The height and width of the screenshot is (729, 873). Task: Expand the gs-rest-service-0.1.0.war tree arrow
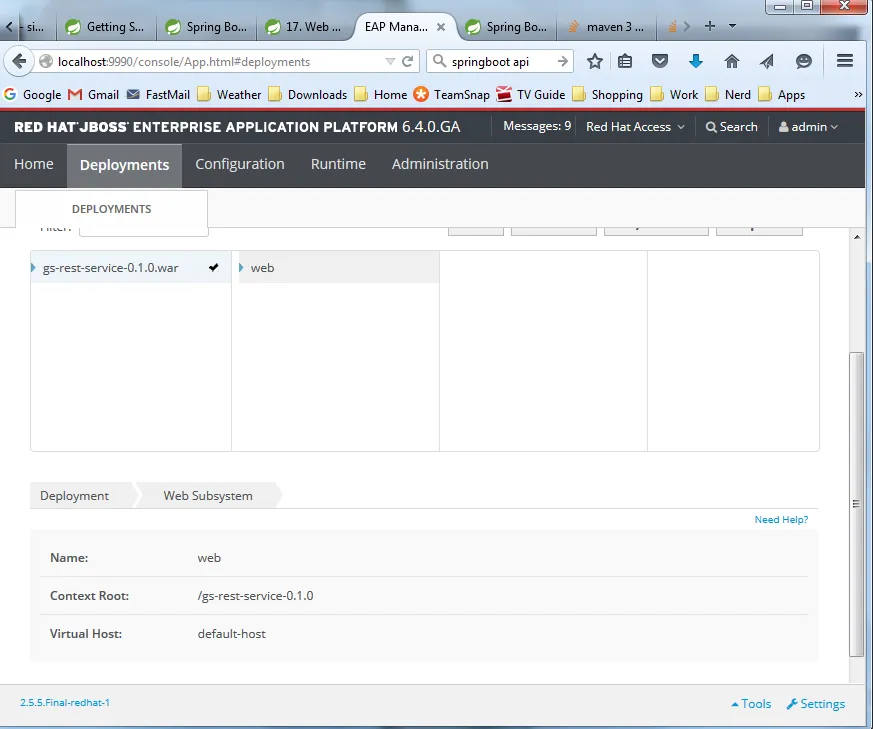tap(33, 268)
